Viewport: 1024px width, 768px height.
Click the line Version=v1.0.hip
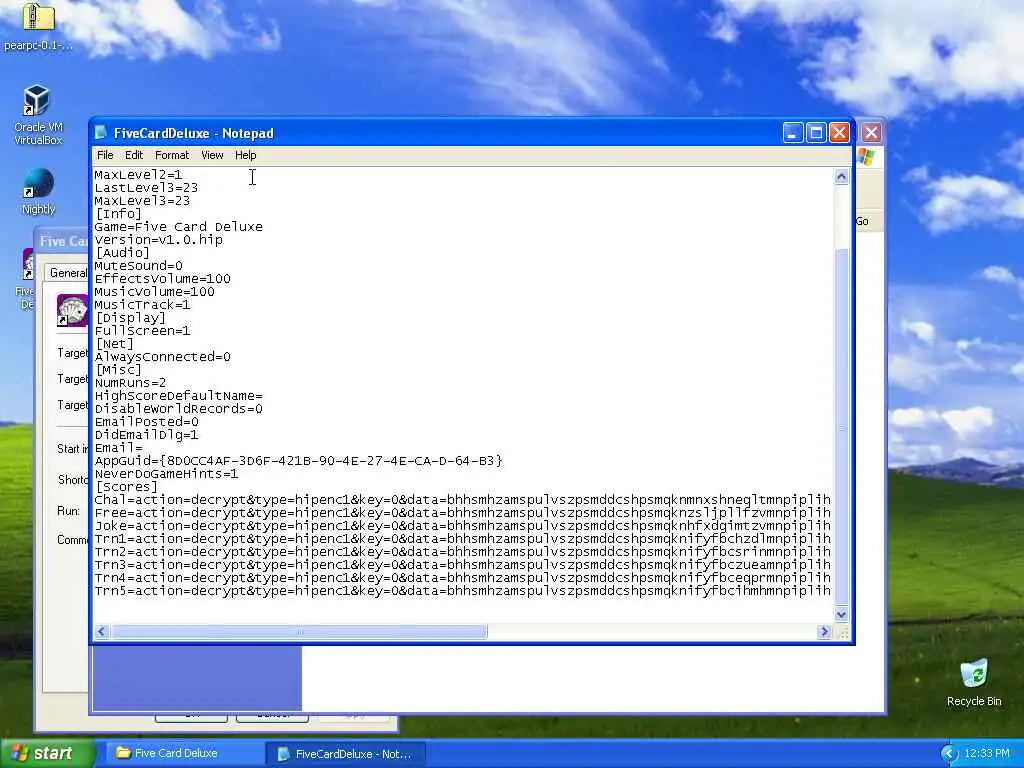pyautogui.click(x=159, y=240)
